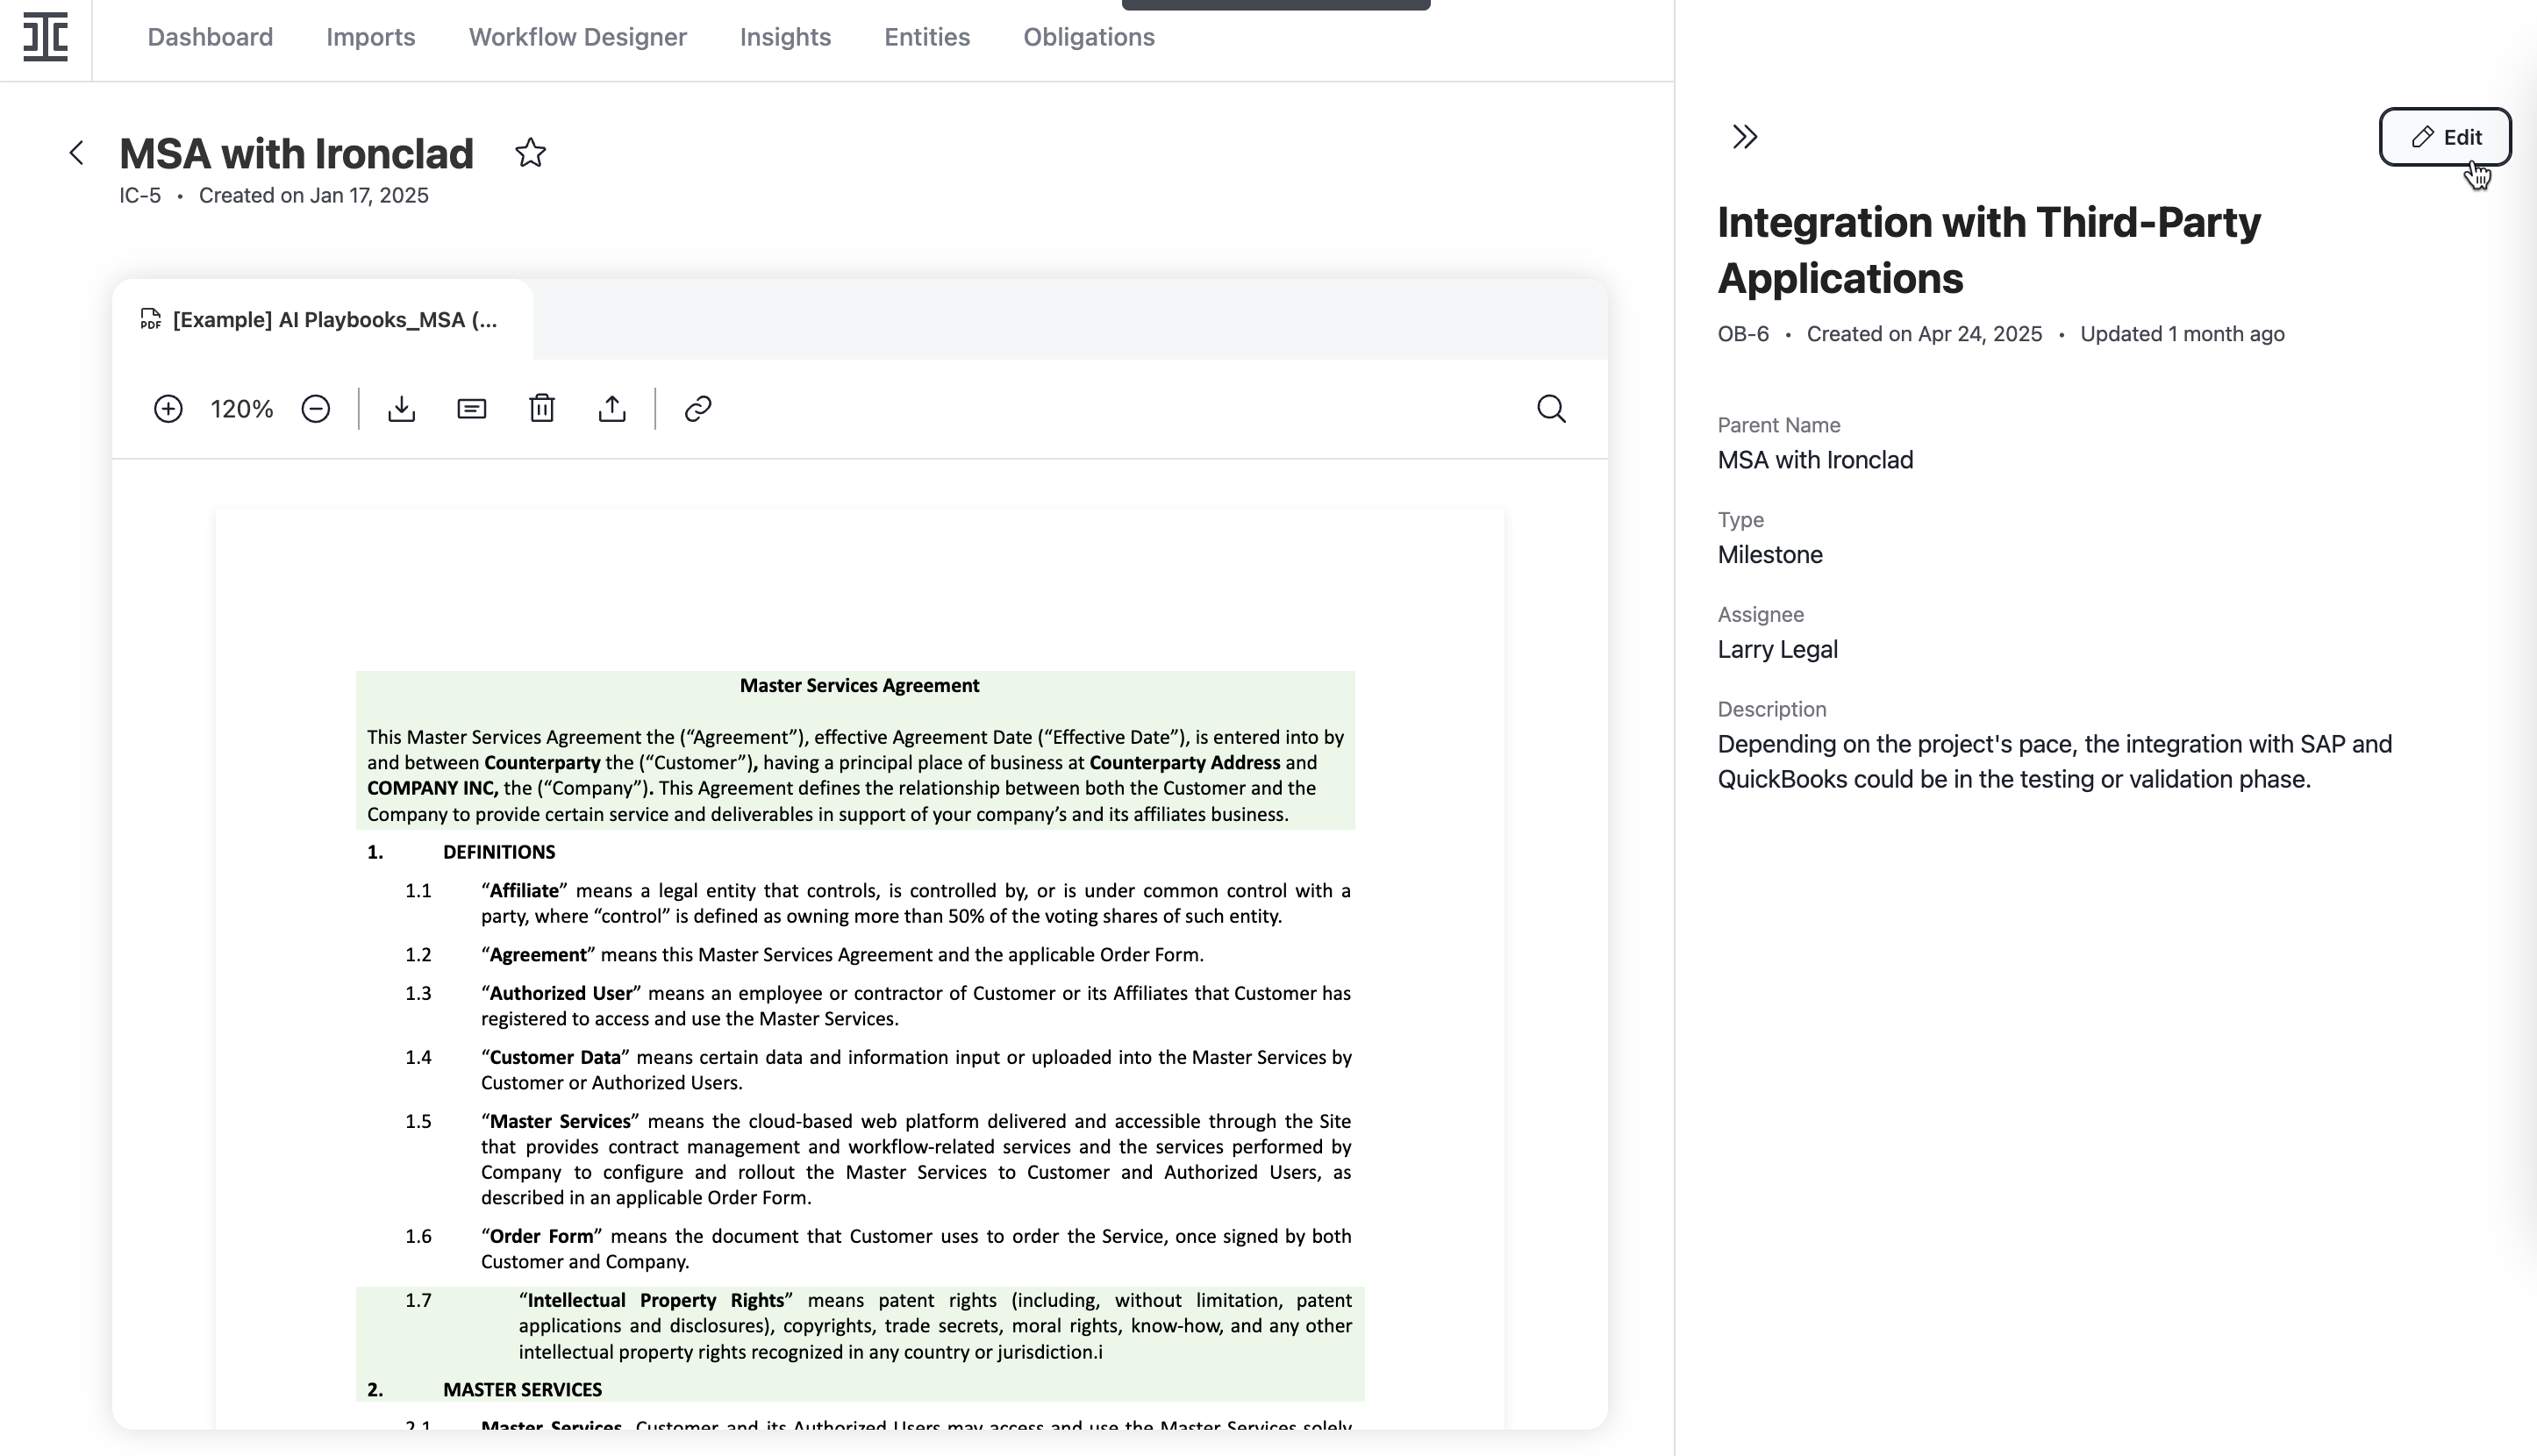
Task: Search within document using magnifier icon
Action: click(x=1551, y=409)
